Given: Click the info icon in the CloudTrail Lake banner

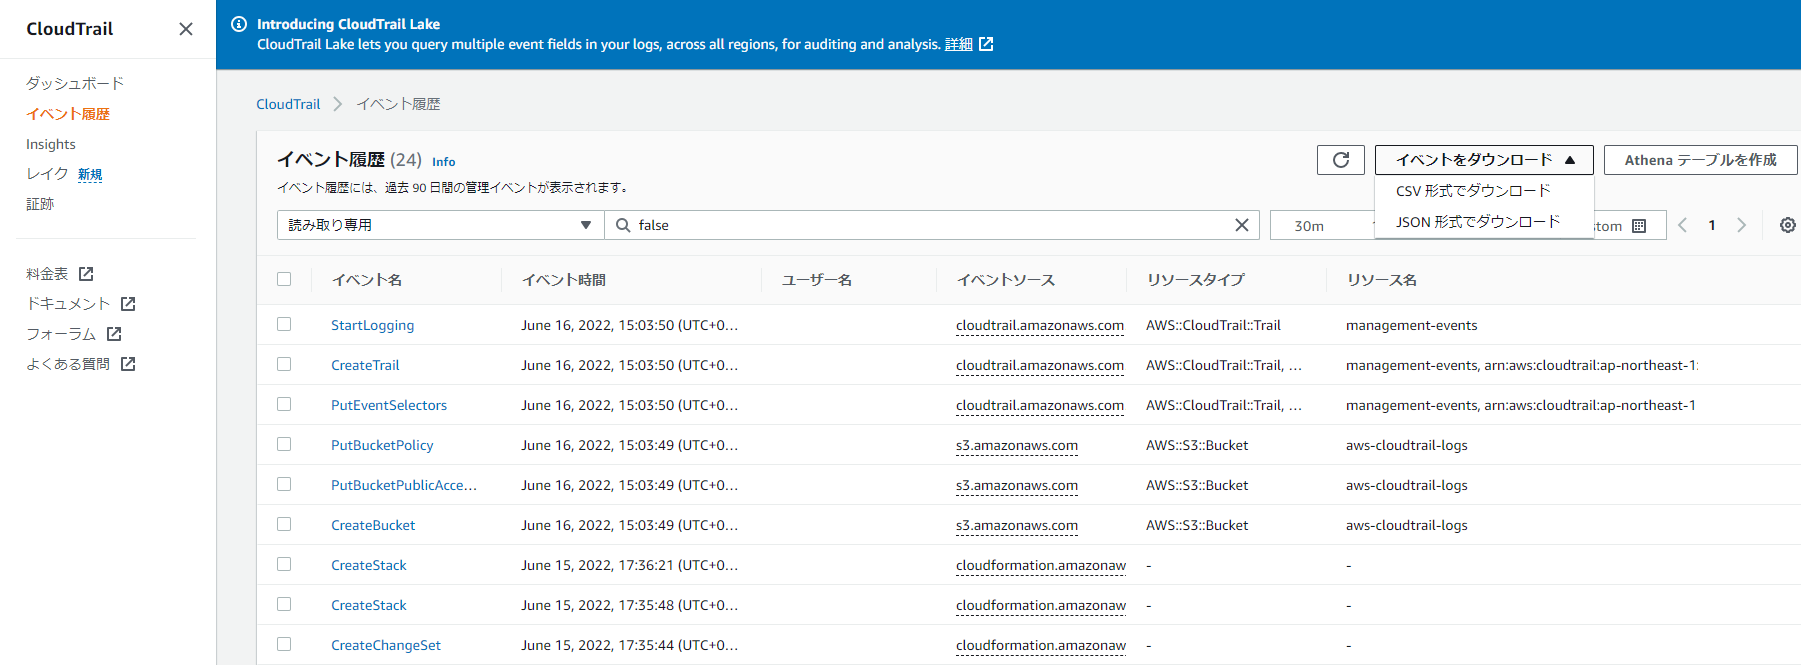Looking at the screenshot, I should pyautogui.click(x=239, y=24).
